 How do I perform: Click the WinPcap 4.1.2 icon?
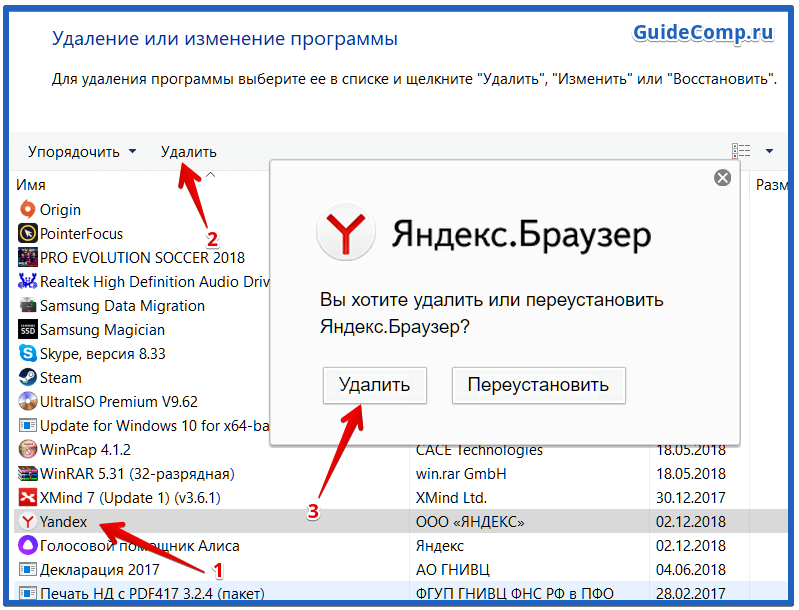[28, 449]
